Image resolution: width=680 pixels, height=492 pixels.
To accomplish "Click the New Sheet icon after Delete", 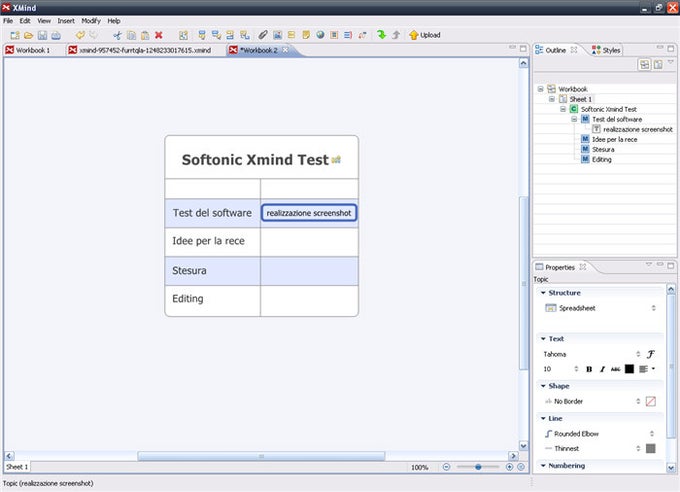I will (x=183, y=35).
